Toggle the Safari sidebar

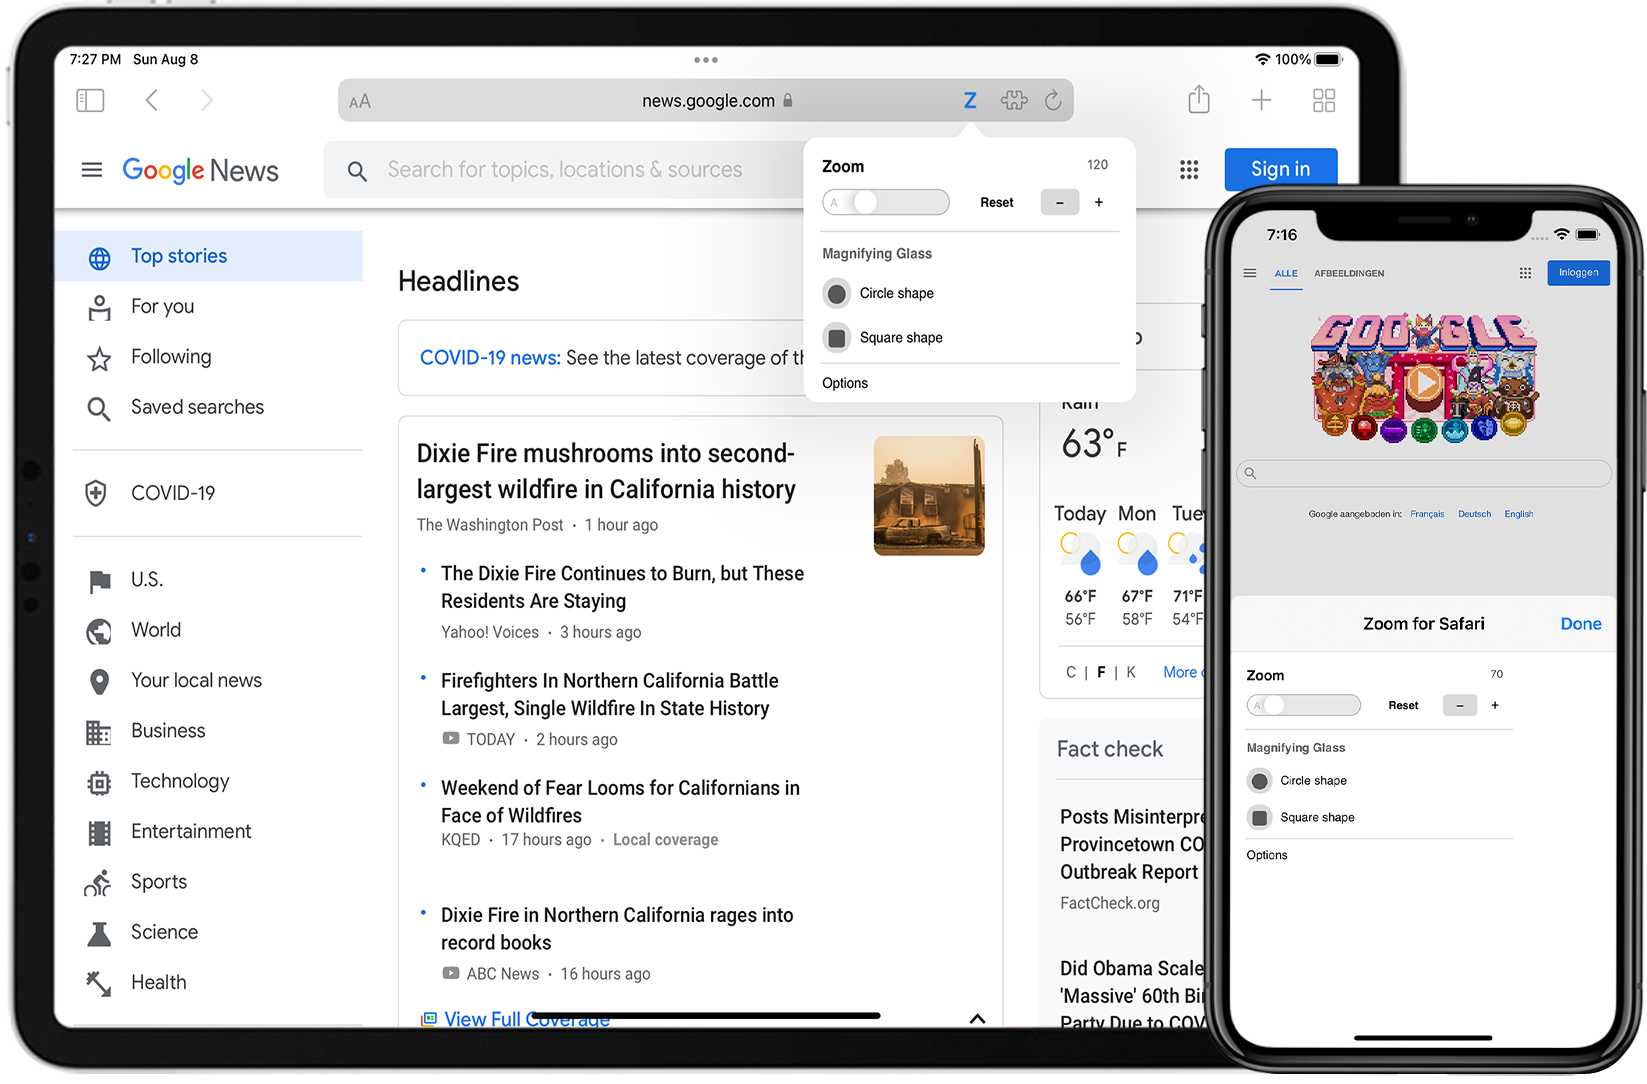[x=90, y=100]
